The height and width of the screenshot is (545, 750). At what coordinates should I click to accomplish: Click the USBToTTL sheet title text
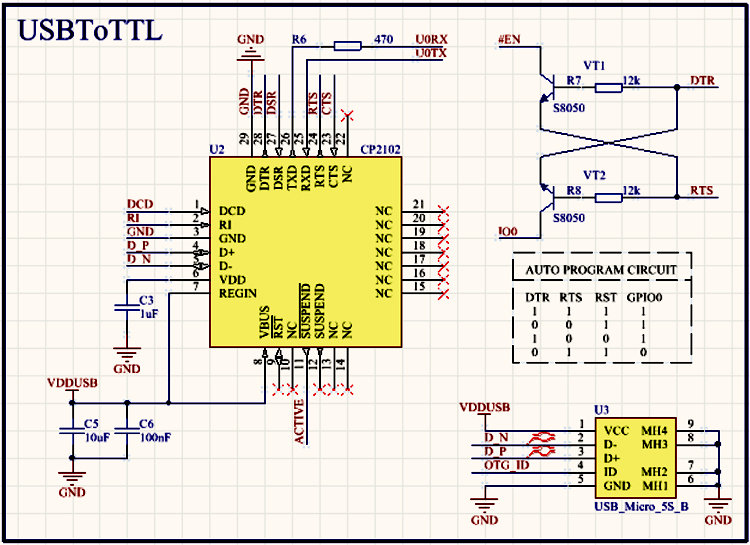(90, 30)
